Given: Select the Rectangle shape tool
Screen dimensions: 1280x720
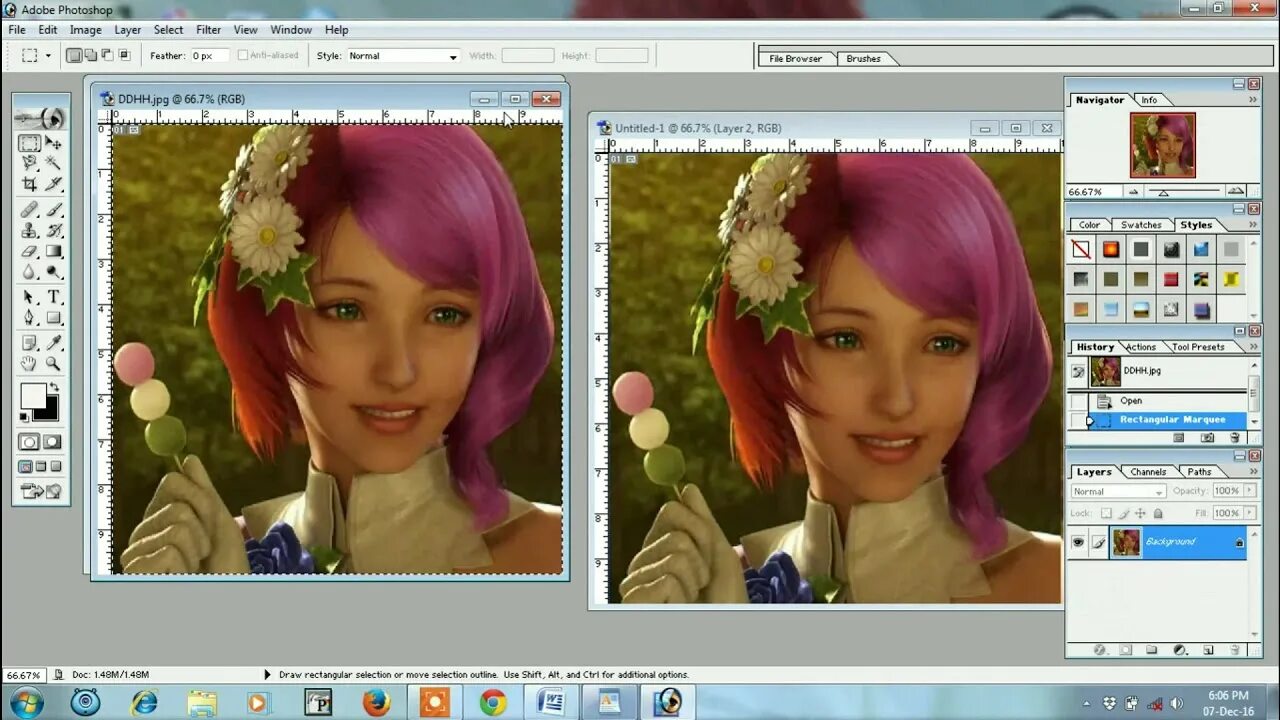Looking at the screenshot, I should (54, 317).
